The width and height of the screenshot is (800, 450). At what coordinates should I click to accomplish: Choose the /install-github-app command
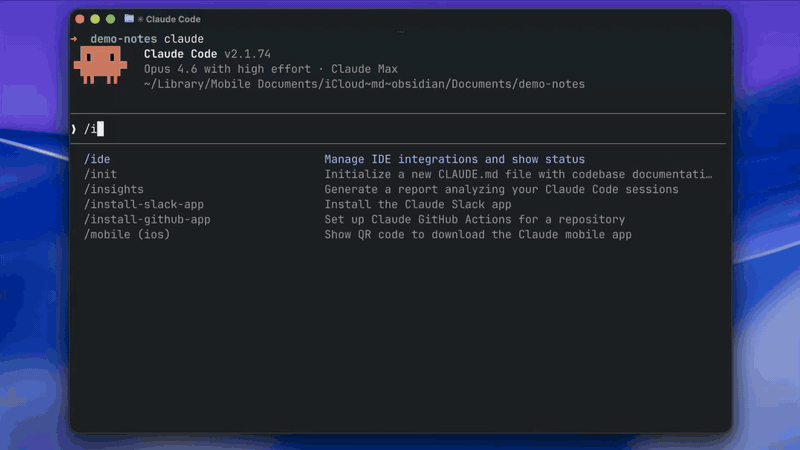pos(147,219)
